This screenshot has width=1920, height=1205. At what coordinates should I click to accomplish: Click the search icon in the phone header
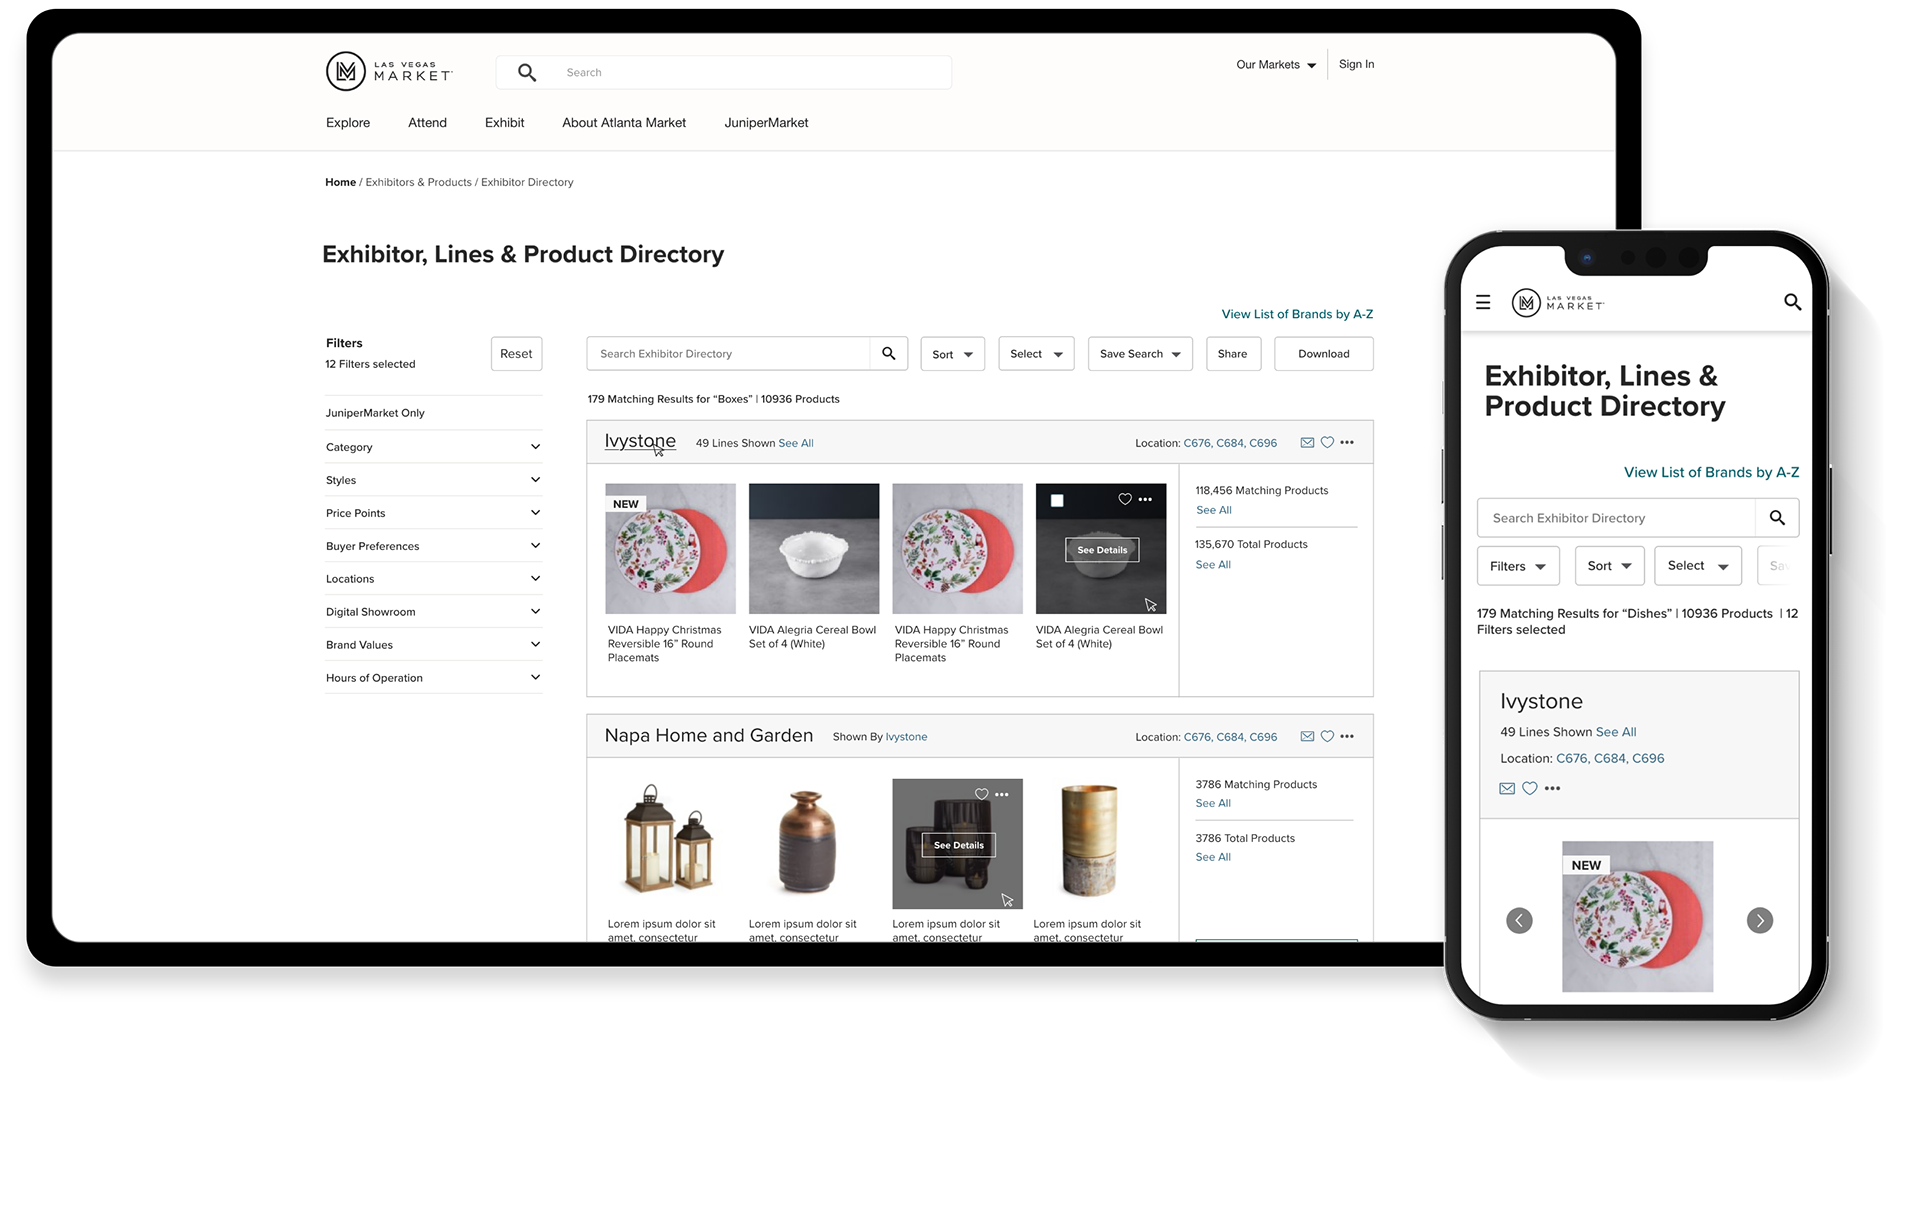1792,302
